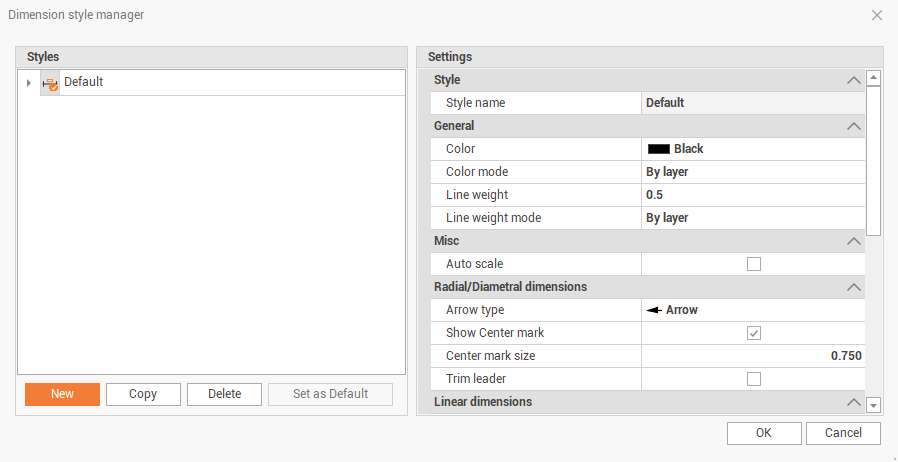Enable the Auto scale checkbox
Screen dimensions: 898x462
pos(754,264)
